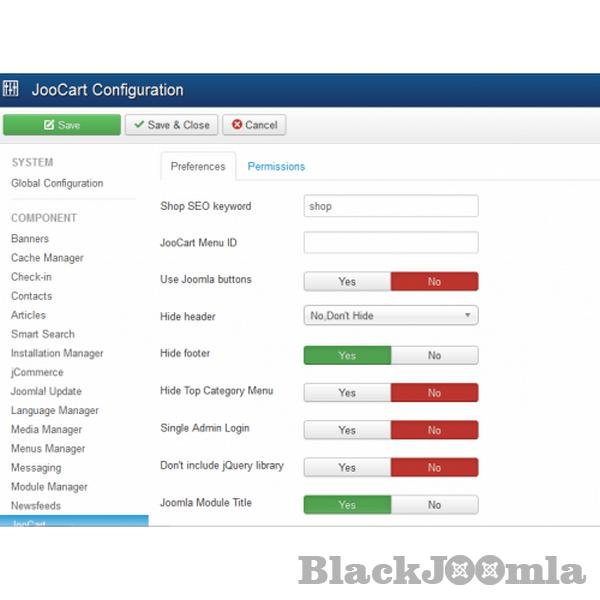Select Module Manager from the sidebar

tap(49, 487)
